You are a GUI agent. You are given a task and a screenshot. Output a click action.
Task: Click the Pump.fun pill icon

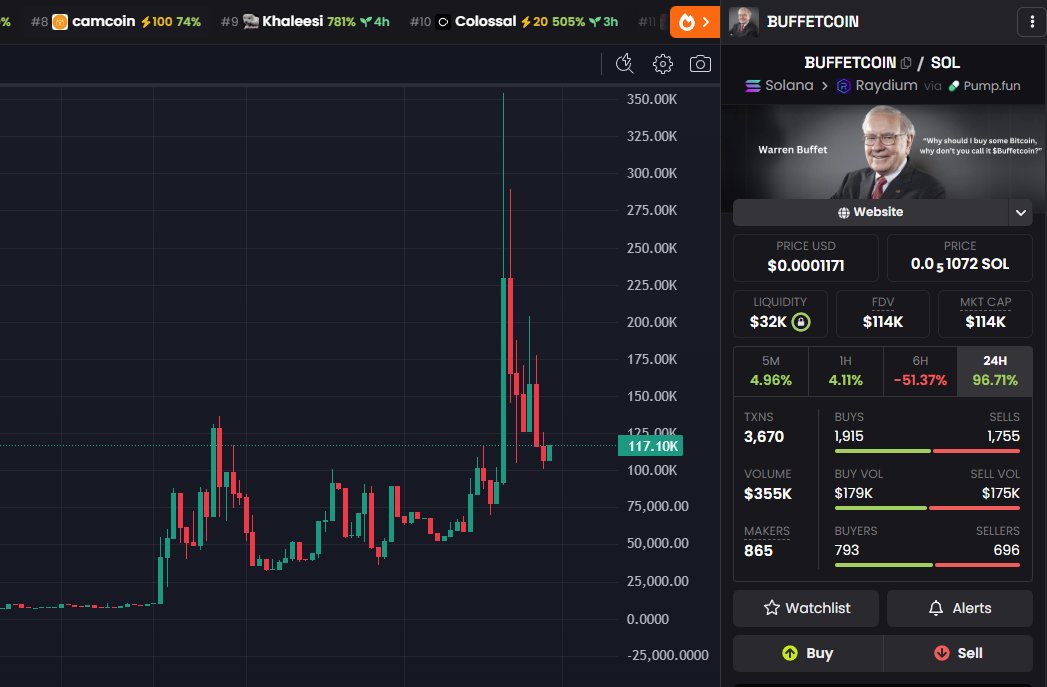click(954, 86)
